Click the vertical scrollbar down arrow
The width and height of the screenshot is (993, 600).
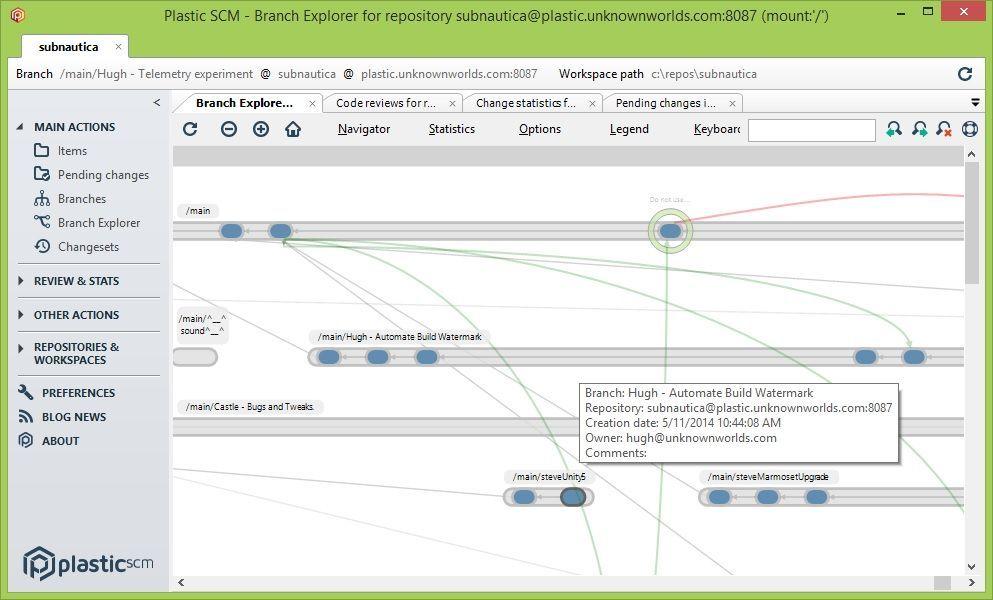971,566
